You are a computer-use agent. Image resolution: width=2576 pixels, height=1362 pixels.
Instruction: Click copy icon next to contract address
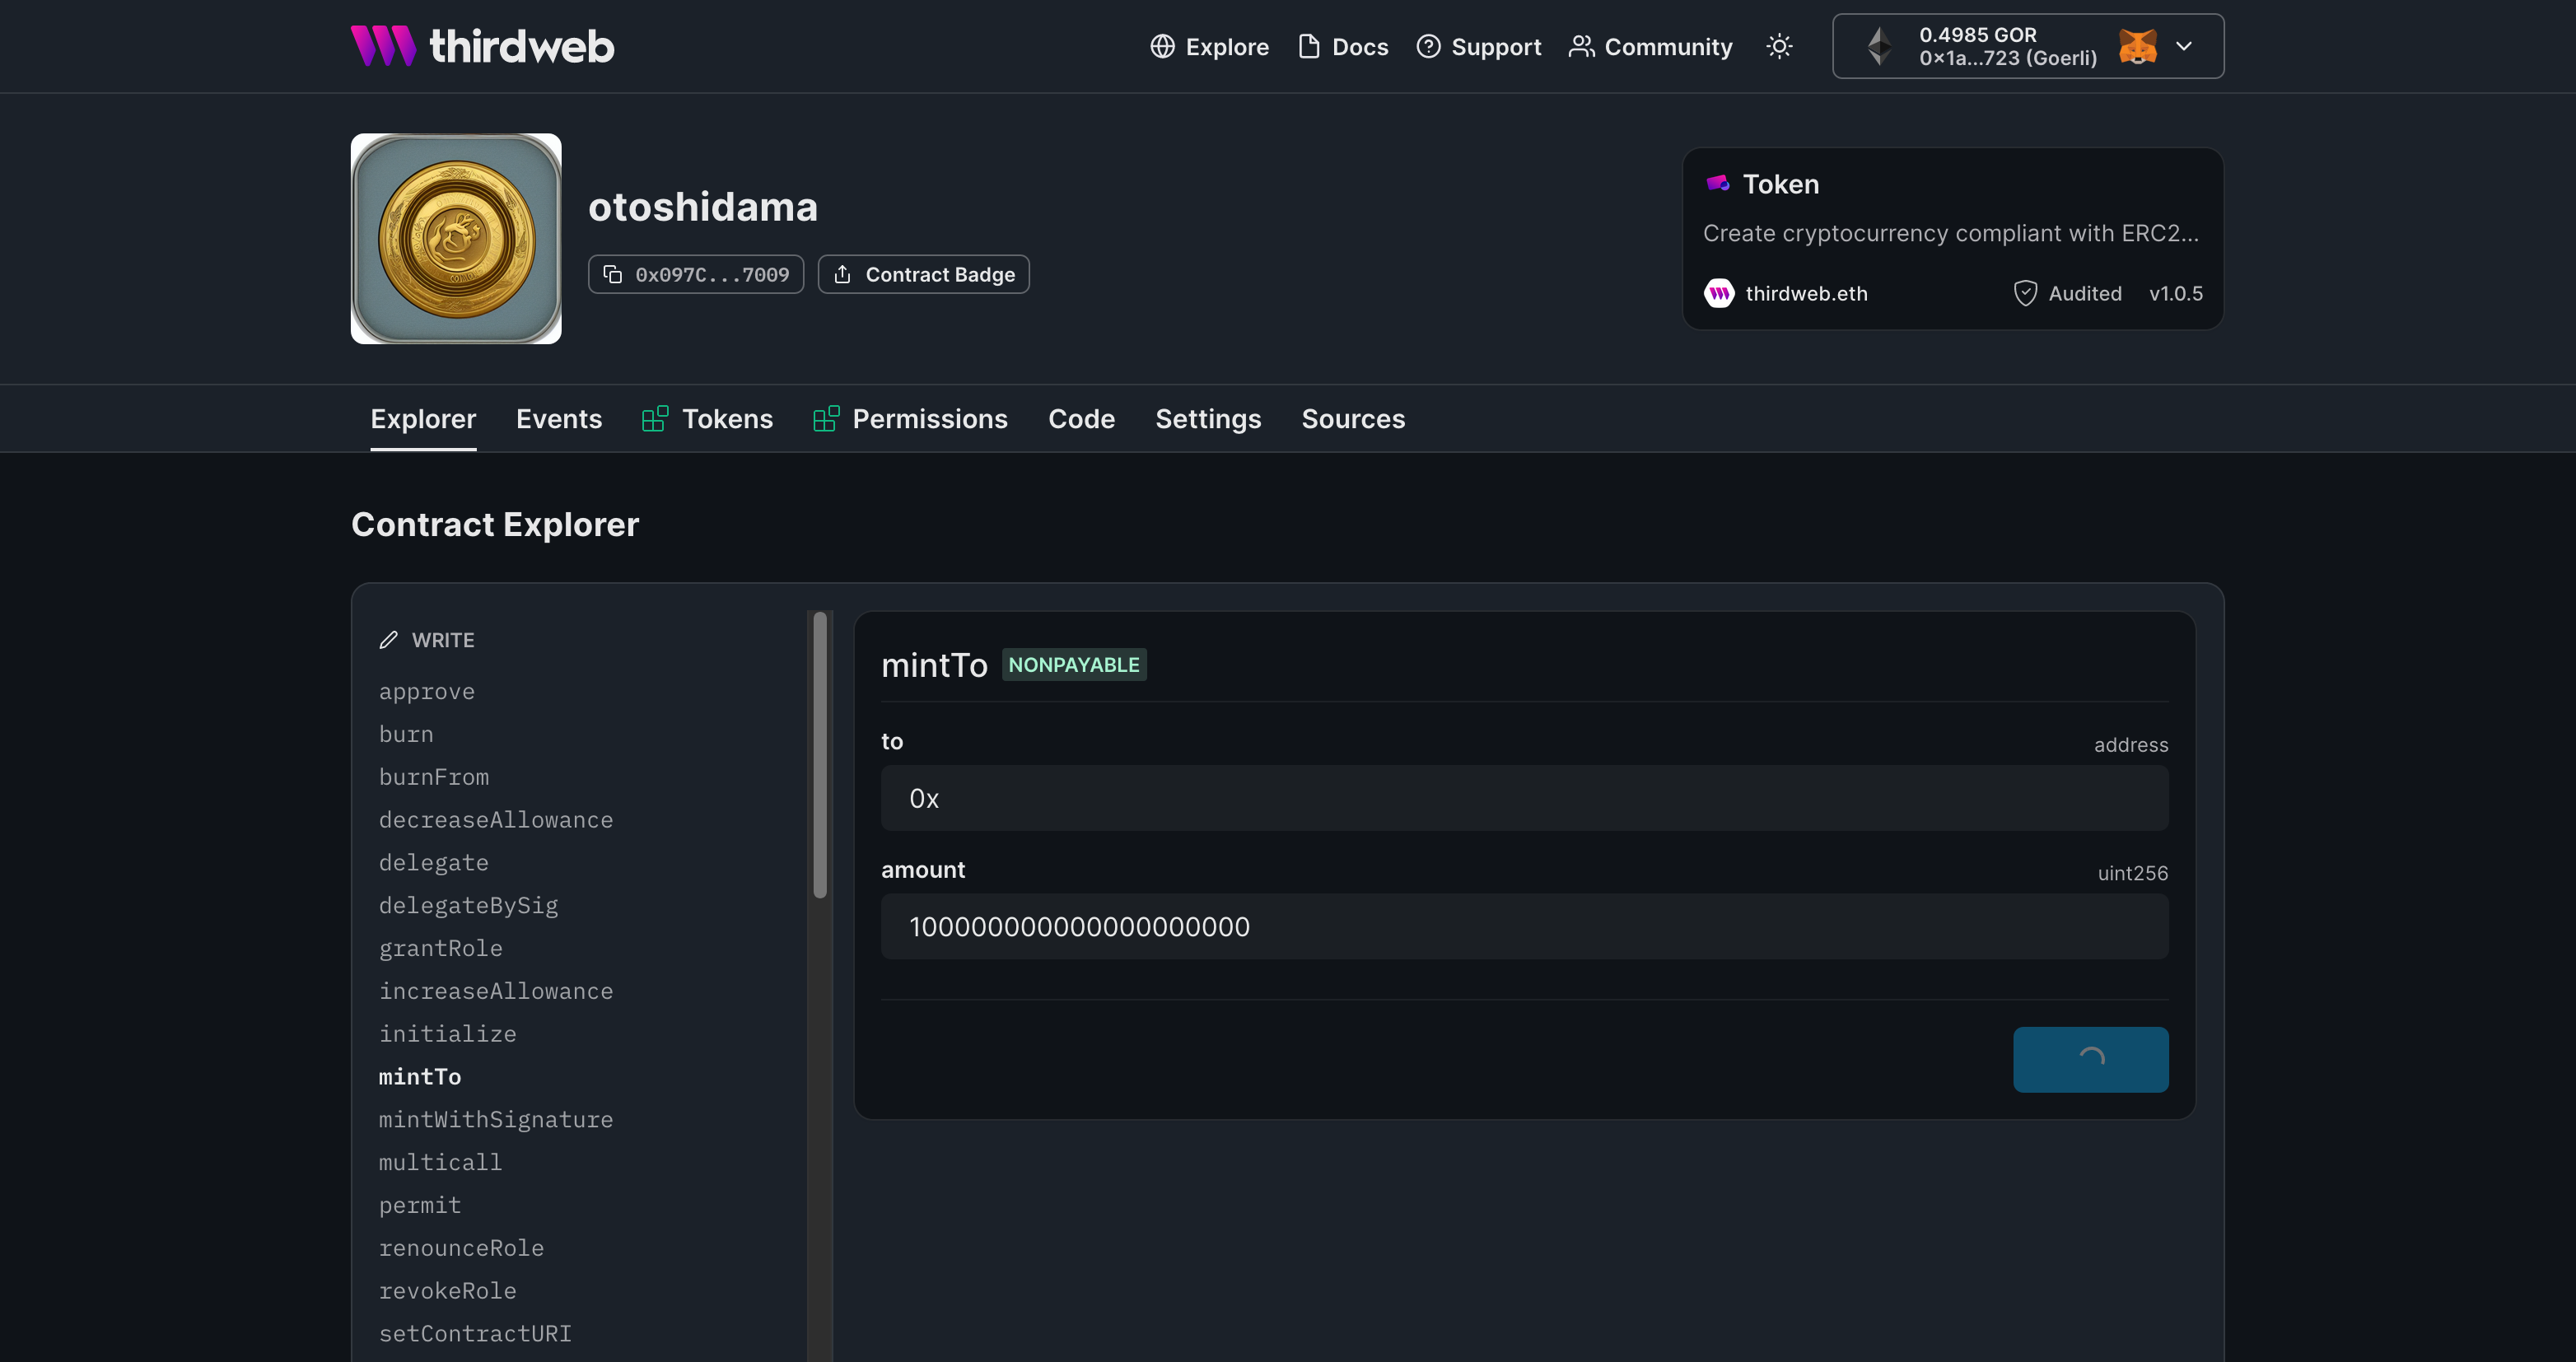613,274
